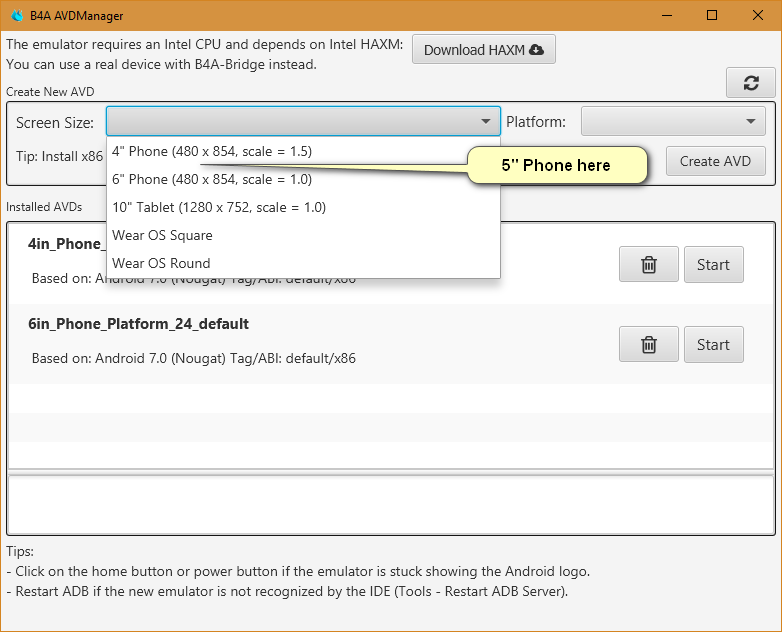Select the 6in_Phone_Platform_24_default list entry
782x632 pixels.
pyautogui.click(x=391, y=344)
